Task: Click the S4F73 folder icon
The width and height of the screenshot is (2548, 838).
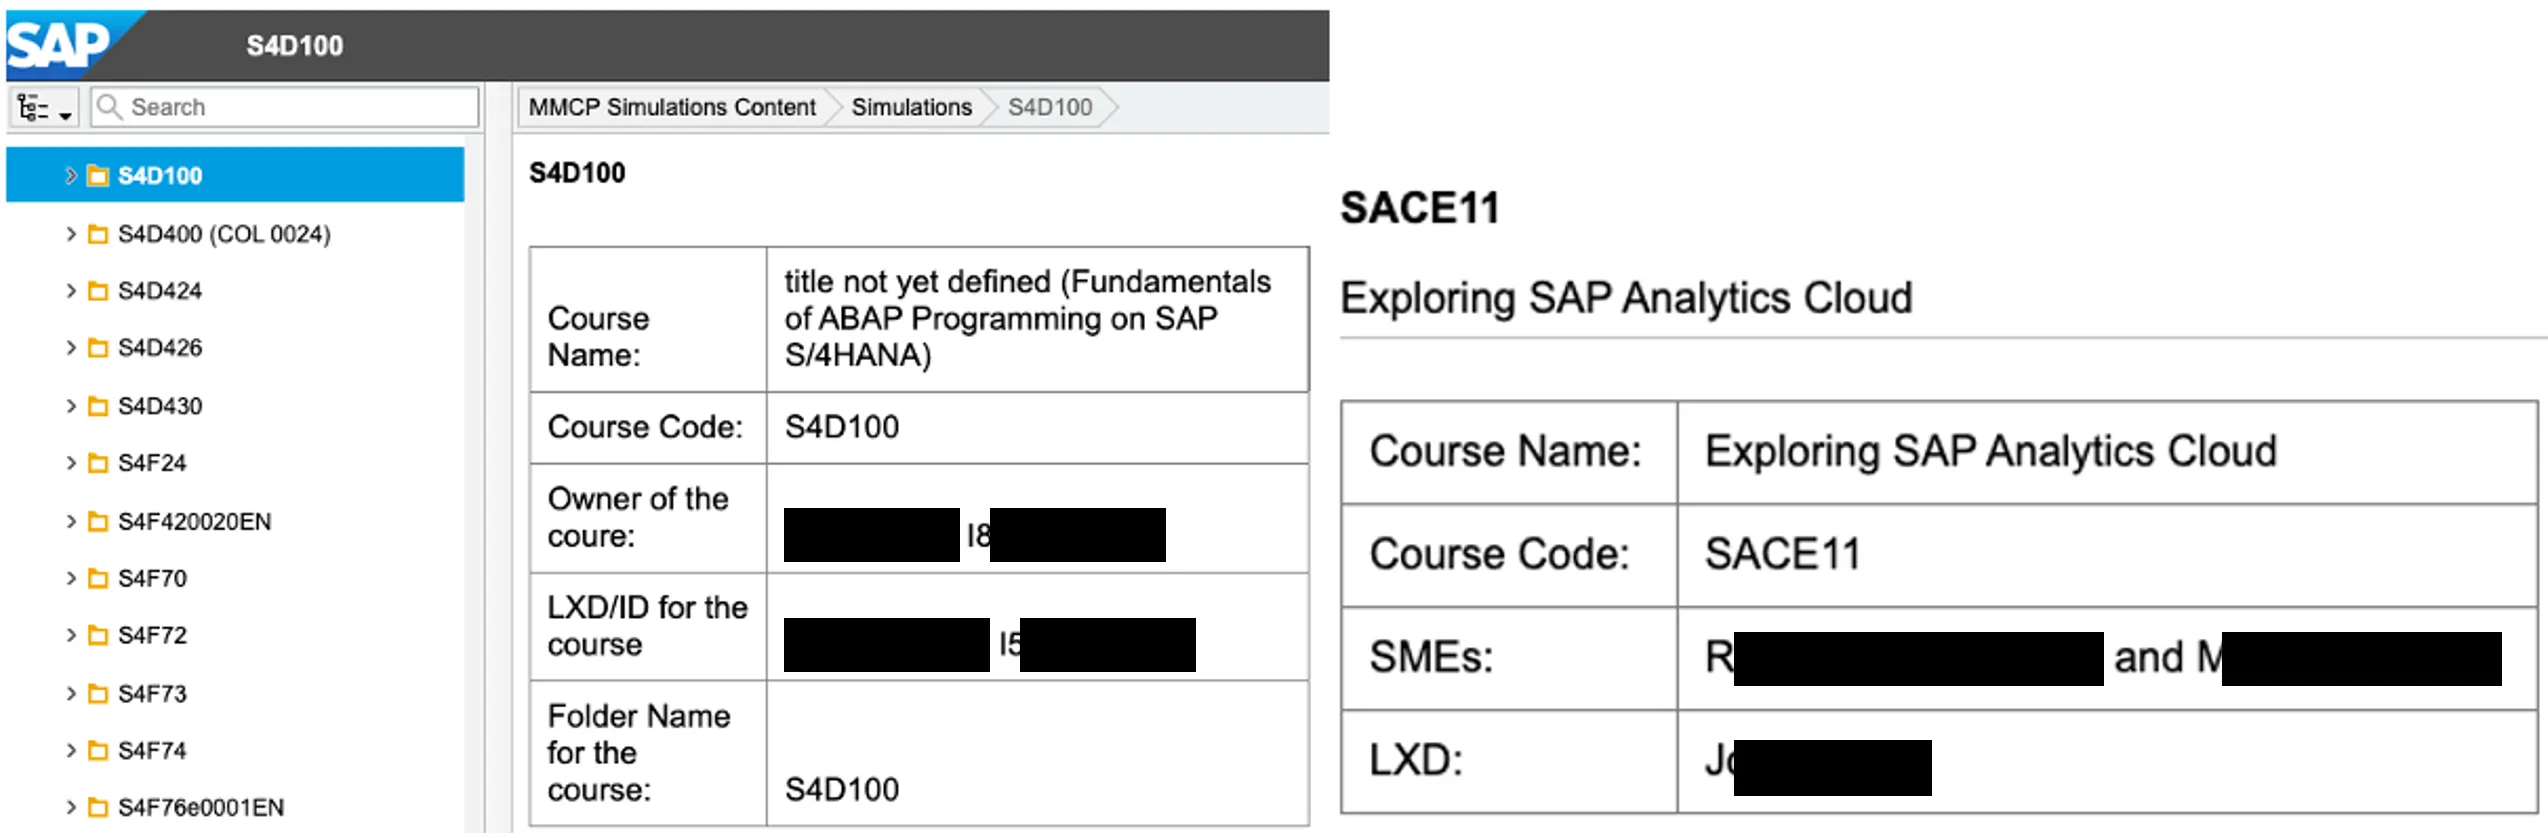Action: click(x=98, y=694)
